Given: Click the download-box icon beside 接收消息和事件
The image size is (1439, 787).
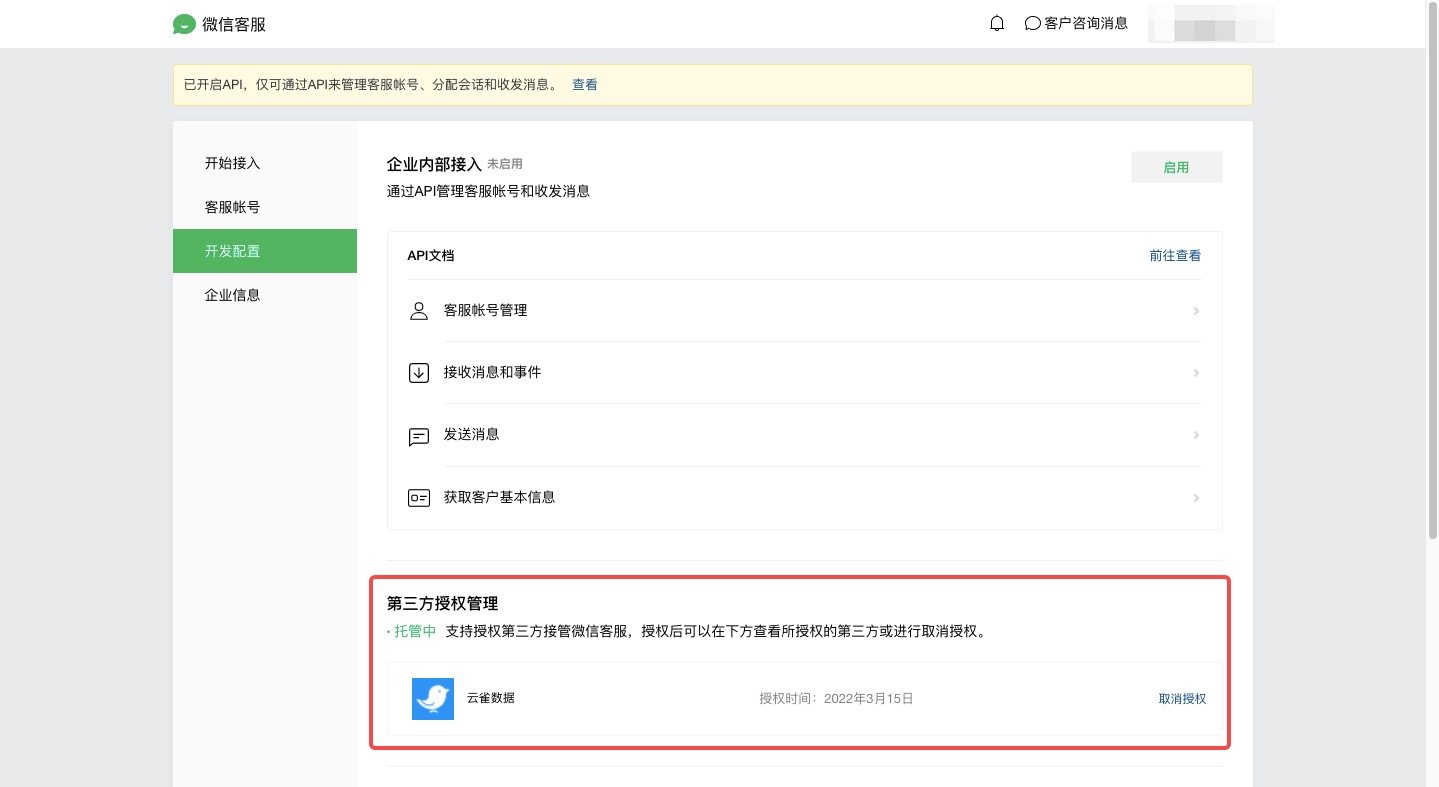Looking at the screenshot, I should click(x=419, y=373).
